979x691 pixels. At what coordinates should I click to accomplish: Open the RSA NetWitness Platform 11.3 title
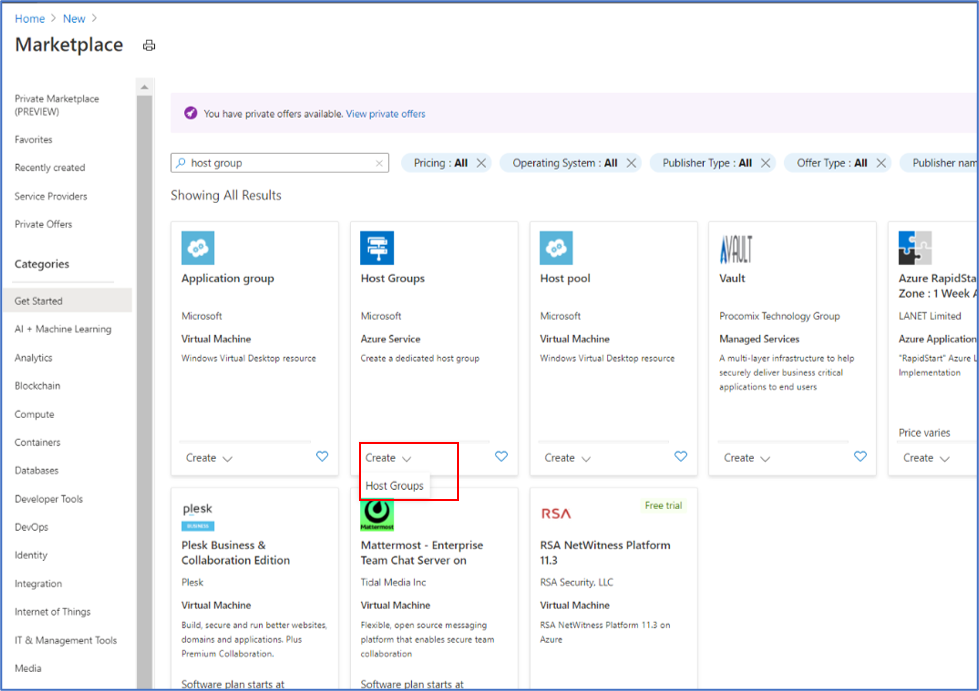pos(605,552)
